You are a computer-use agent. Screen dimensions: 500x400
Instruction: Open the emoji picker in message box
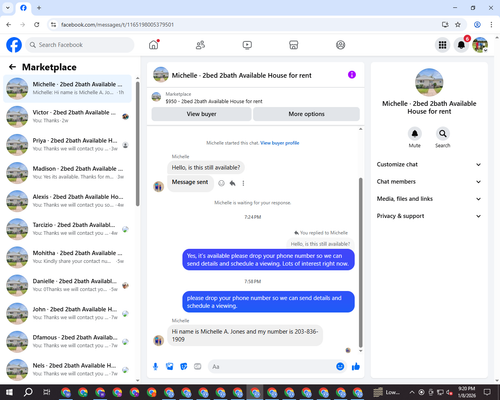tap(340, 367)
